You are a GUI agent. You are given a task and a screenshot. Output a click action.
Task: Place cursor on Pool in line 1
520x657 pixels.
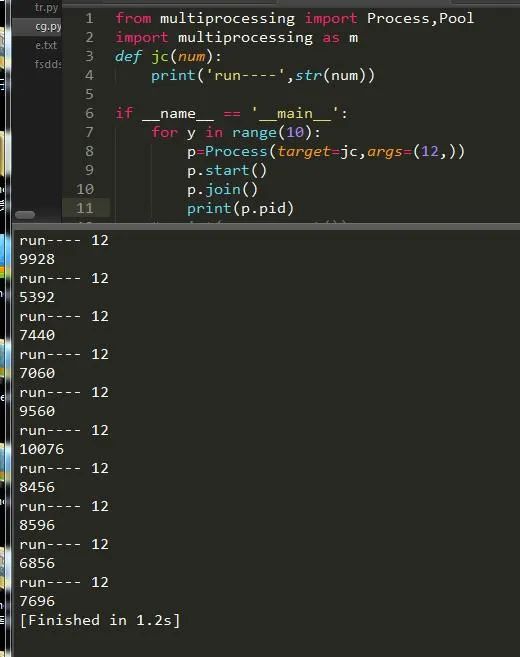coord(456,18)
